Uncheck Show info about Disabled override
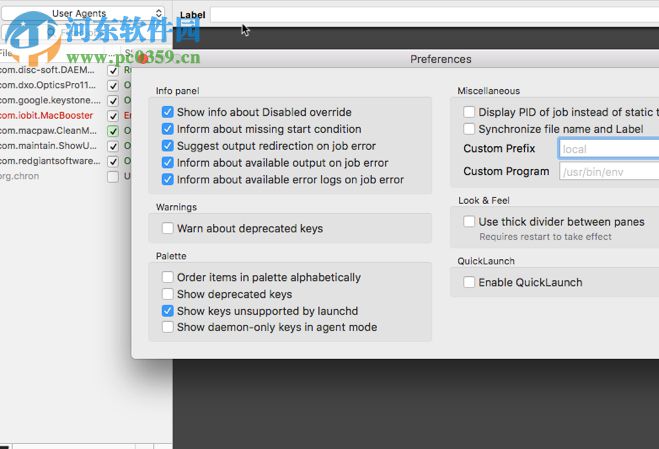 tap(167, 112)
